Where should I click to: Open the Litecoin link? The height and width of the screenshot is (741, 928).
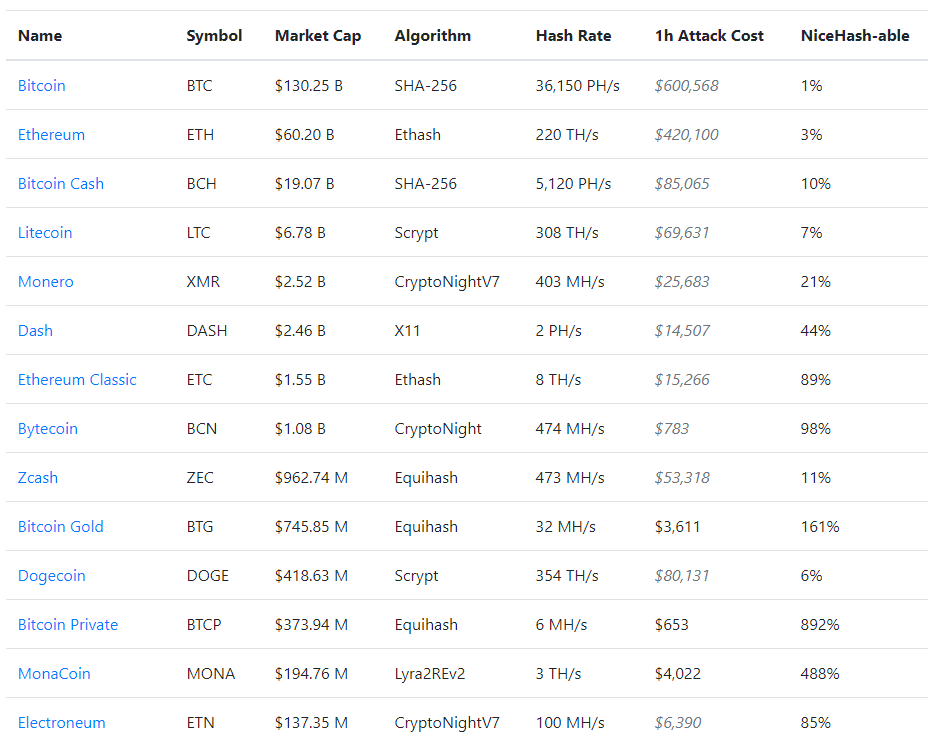[x=45, y=233]
